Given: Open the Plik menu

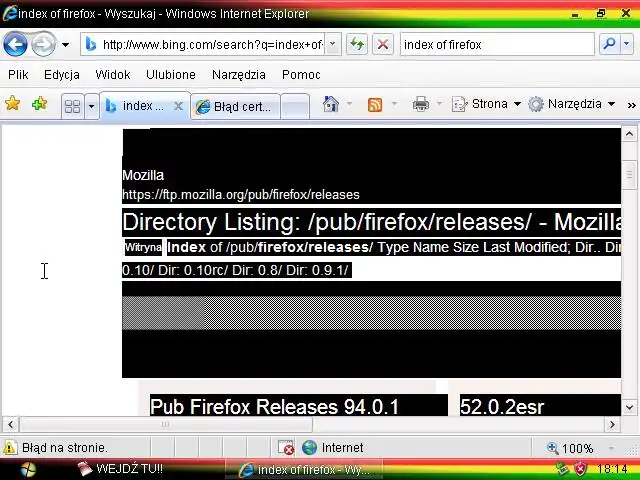Looking at the screenshot, I should tap(18, 75).
